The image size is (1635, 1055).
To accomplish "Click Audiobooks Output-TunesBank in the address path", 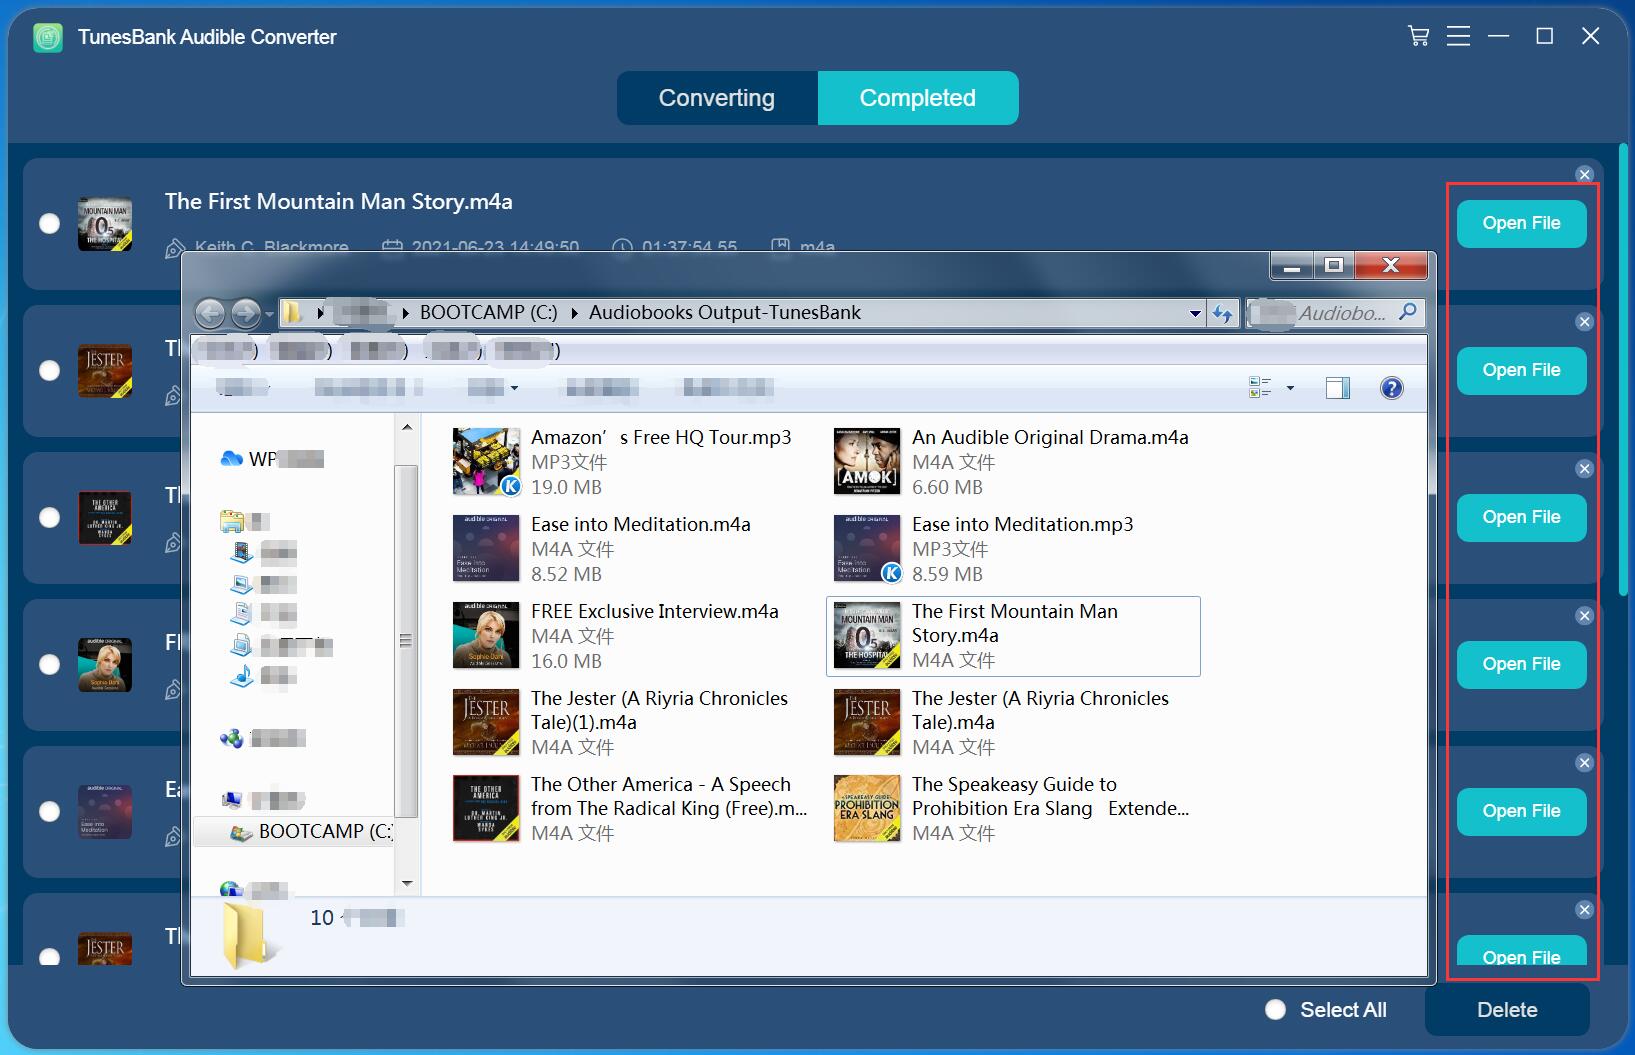I will (725, 312).
